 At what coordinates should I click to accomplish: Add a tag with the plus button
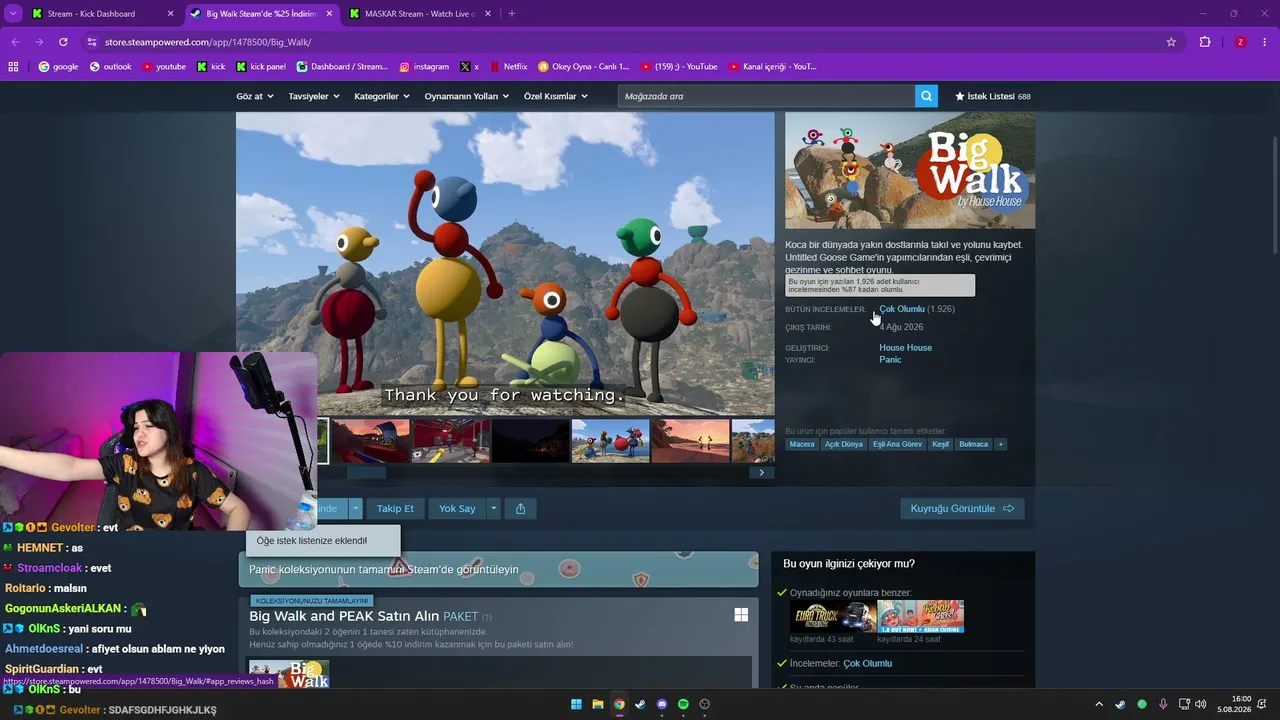click(1000, 444)
